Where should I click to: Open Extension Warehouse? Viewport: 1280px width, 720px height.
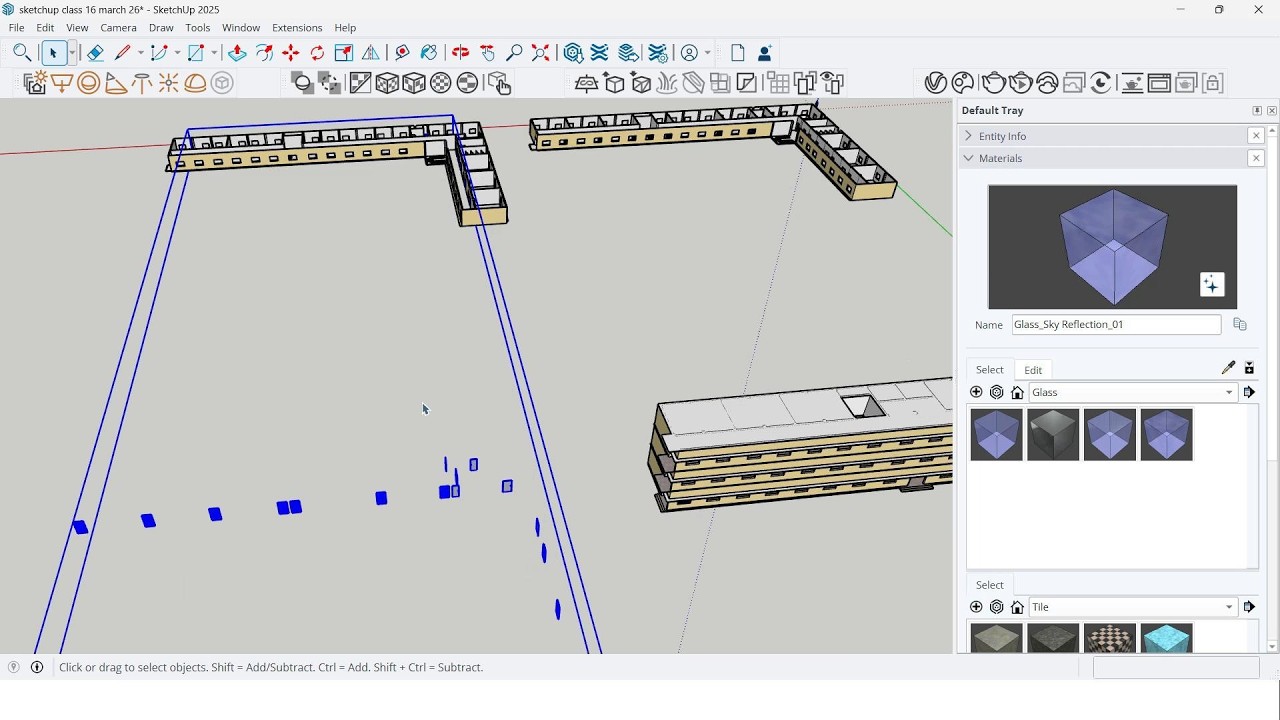(600, 53)
